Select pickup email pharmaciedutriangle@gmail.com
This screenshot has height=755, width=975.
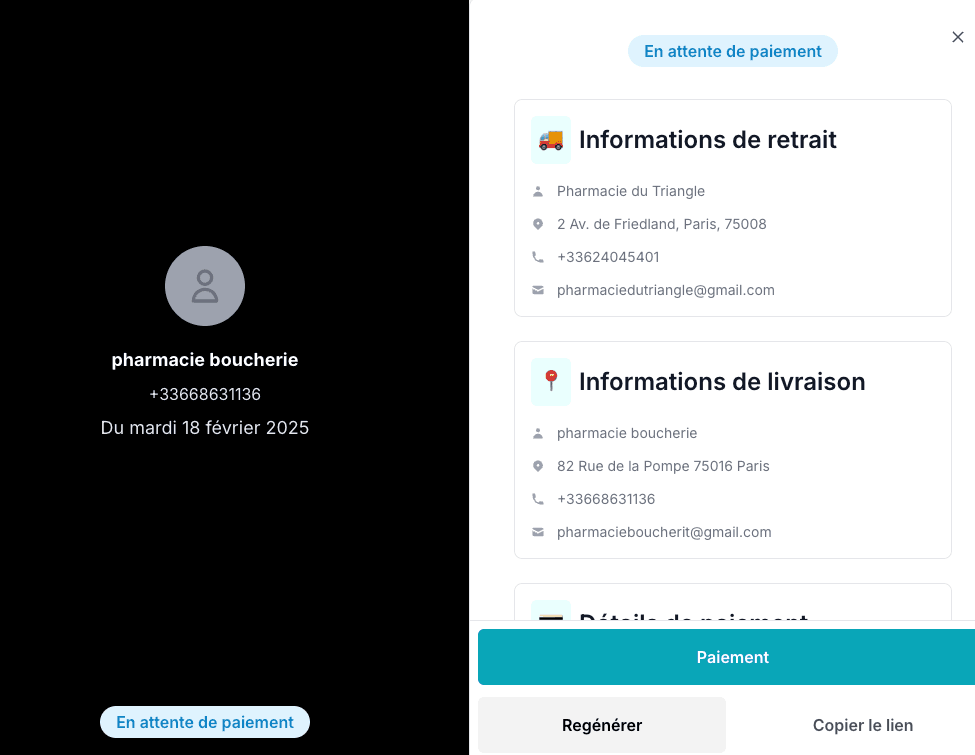coord(665,290)
